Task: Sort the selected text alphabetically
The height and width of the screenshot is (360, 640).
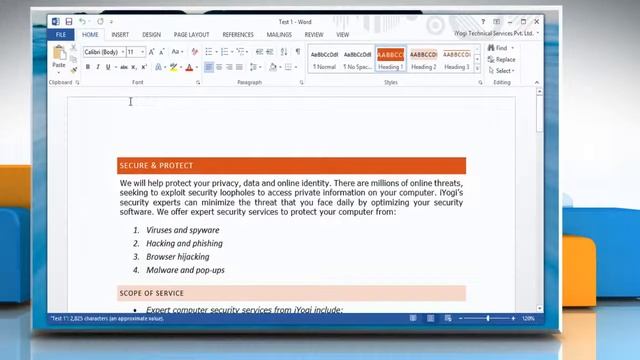Action: tap(284, 52)
